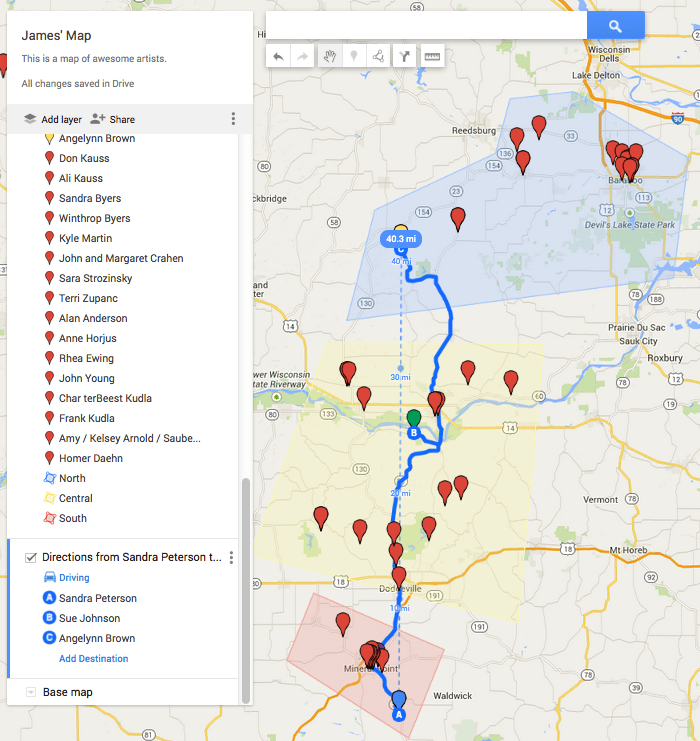This screenshot has width=700, height=741.
Task: Select Char terBeest Kudla in the list
Action: click(105, 398)
